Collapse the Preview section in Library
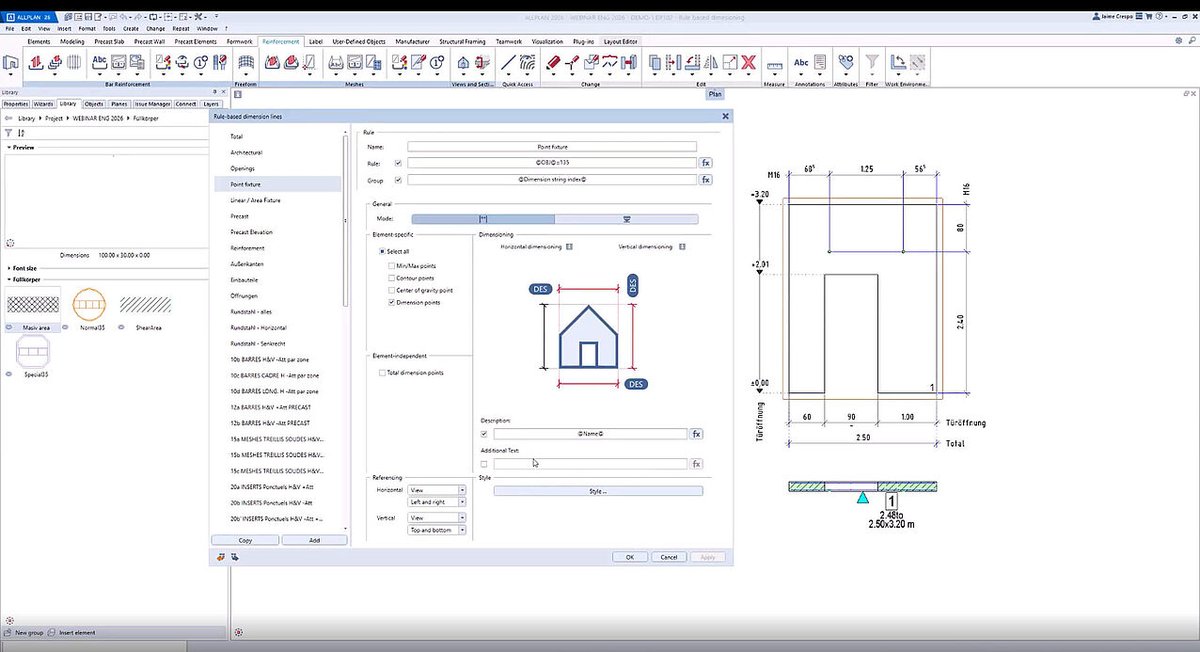Viewport: 1200px width, 652px height. point(9,147)
